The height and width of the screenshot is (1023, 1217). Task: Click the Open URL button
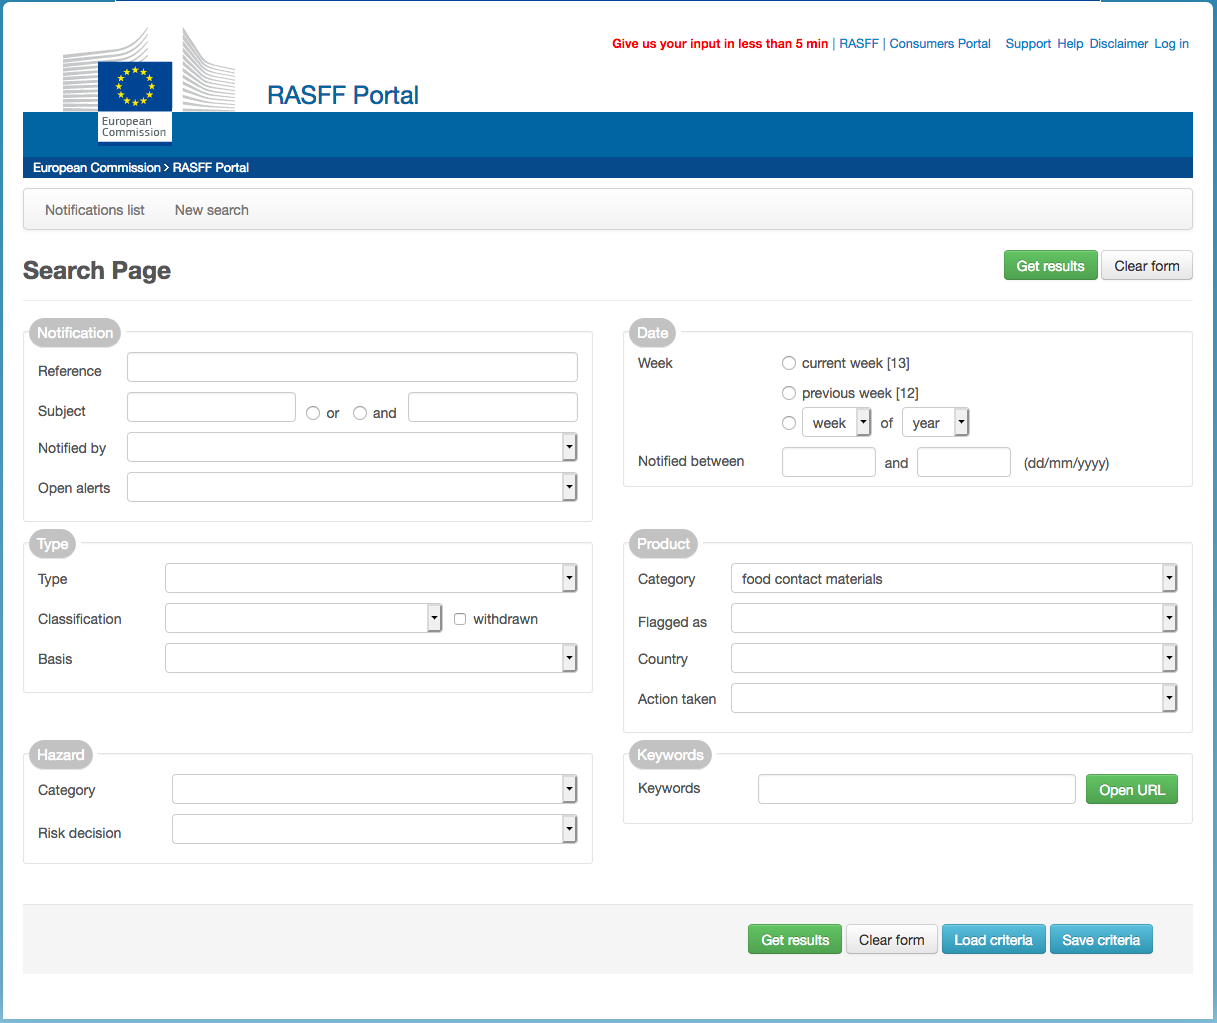pyautogui.click(x=1132, y=789)
